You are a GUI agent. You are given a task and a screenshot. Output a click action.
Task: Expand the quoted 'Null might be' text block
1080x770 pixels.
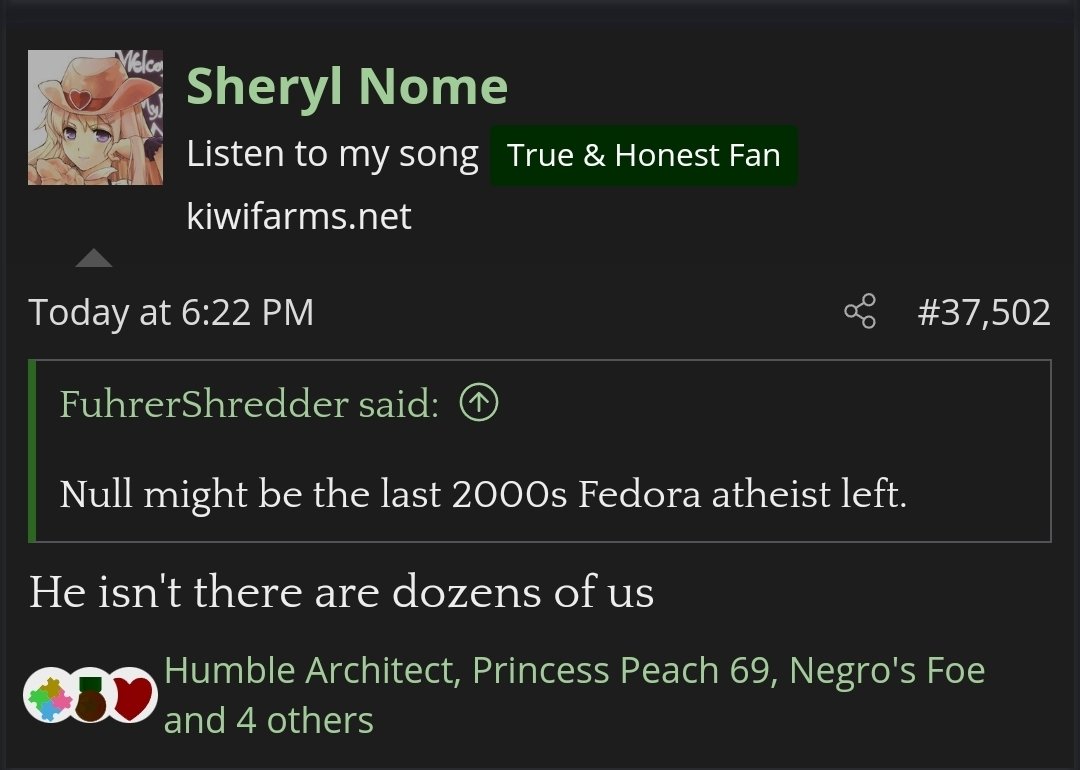point(483,493)
